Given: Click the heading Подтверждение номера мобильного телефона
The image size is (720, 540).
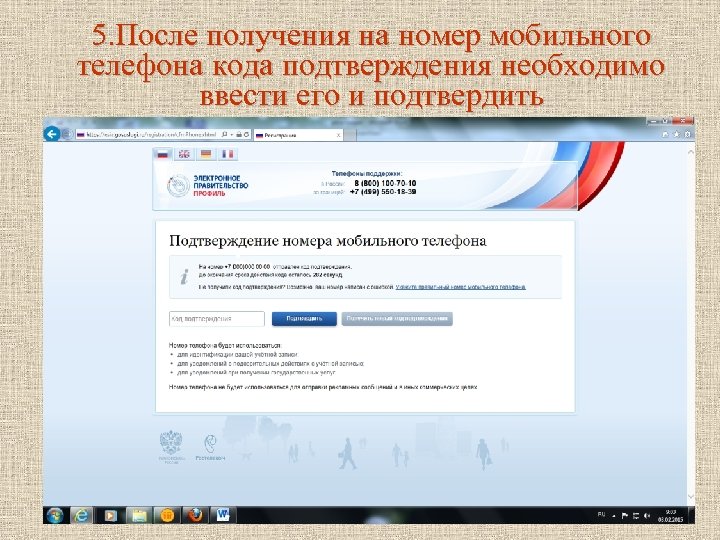Looking at the screenshot, I should click(328, 241).
